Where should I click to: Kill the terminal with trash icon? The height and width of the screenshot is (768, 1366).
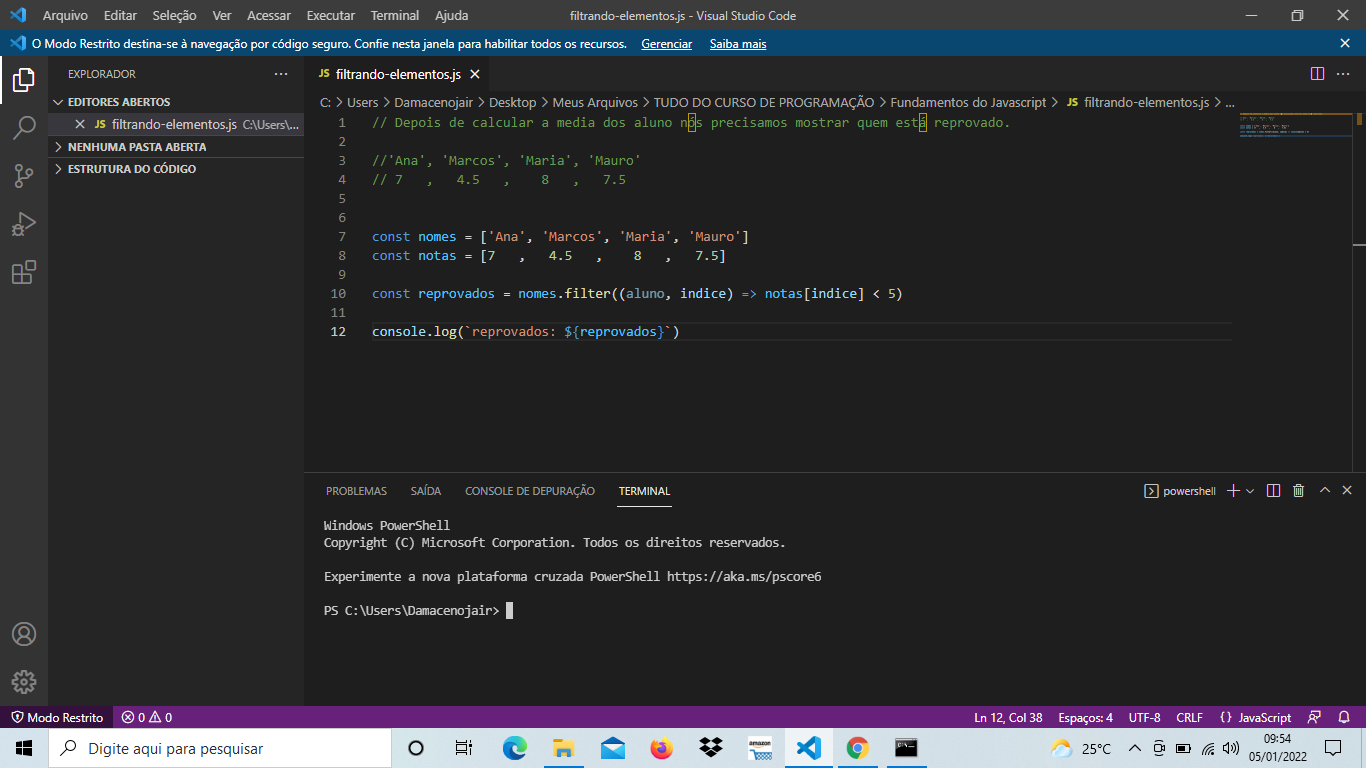coord(1298,491)
